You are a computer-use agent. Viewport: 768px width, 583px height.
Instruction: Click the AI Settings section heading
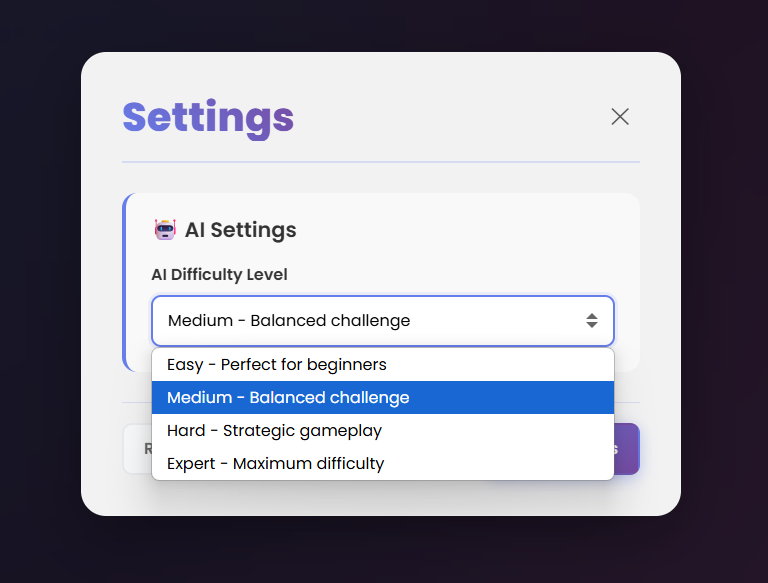pyautogui.click(x=240, y=230)
